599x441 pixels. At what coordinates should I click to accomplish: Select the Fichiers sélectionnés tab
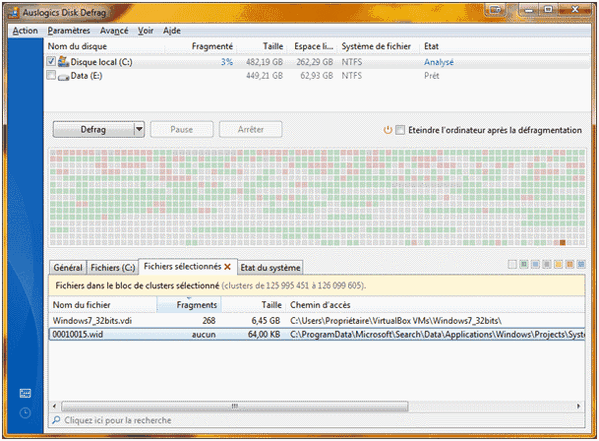click(x=182, y=266)
